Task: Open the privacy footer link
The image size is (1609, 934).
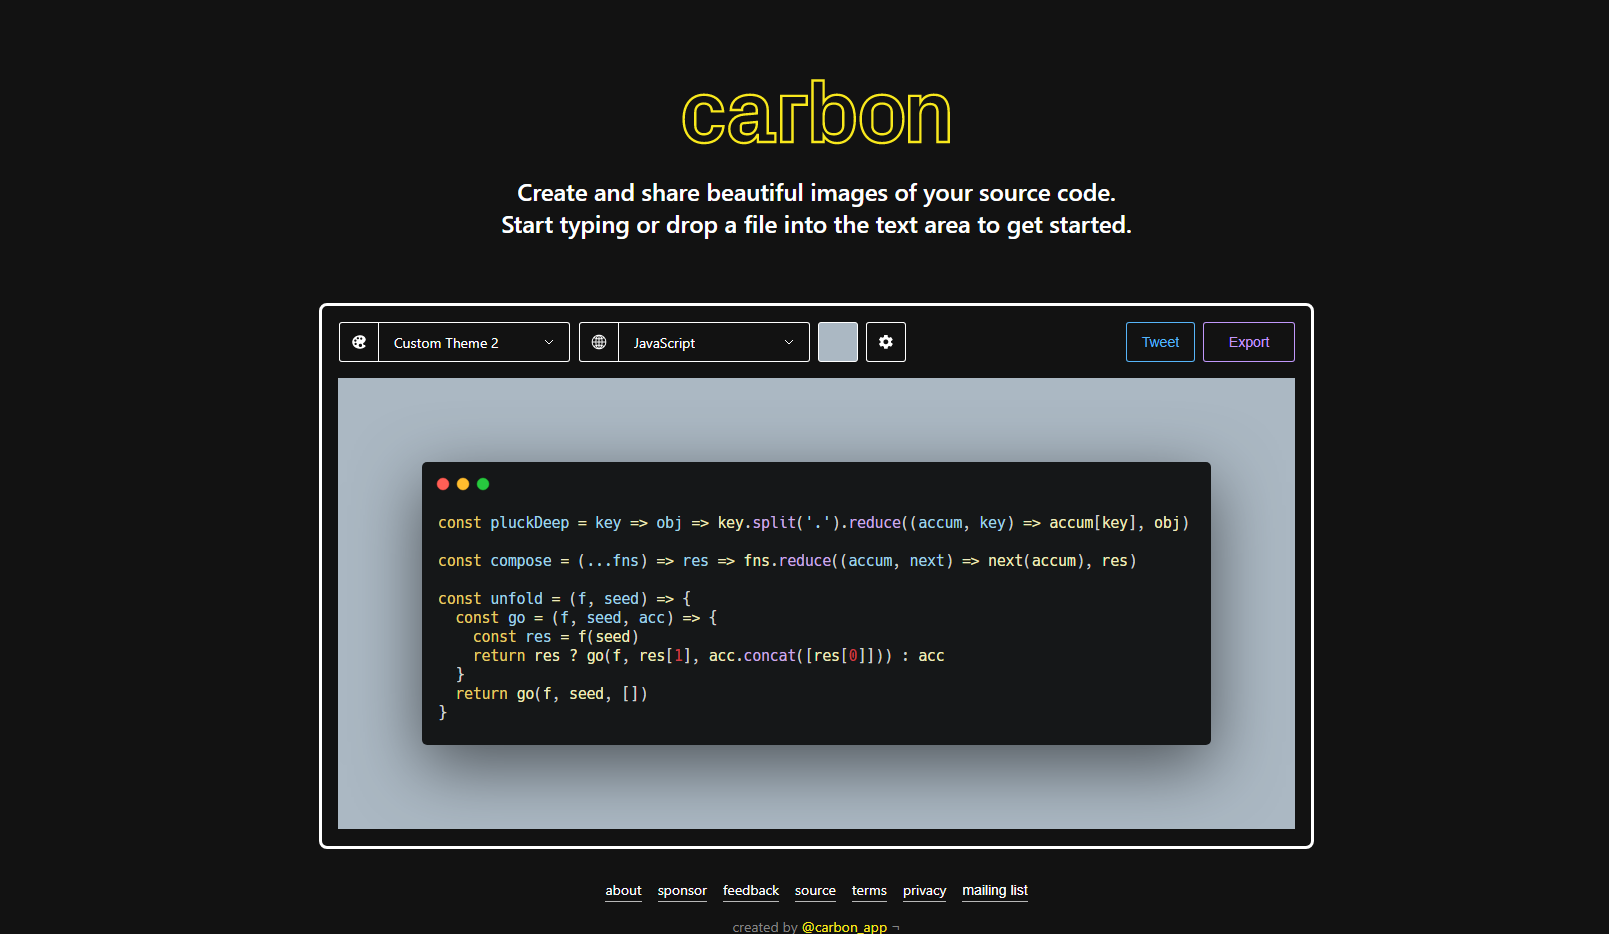Action: 924,891
